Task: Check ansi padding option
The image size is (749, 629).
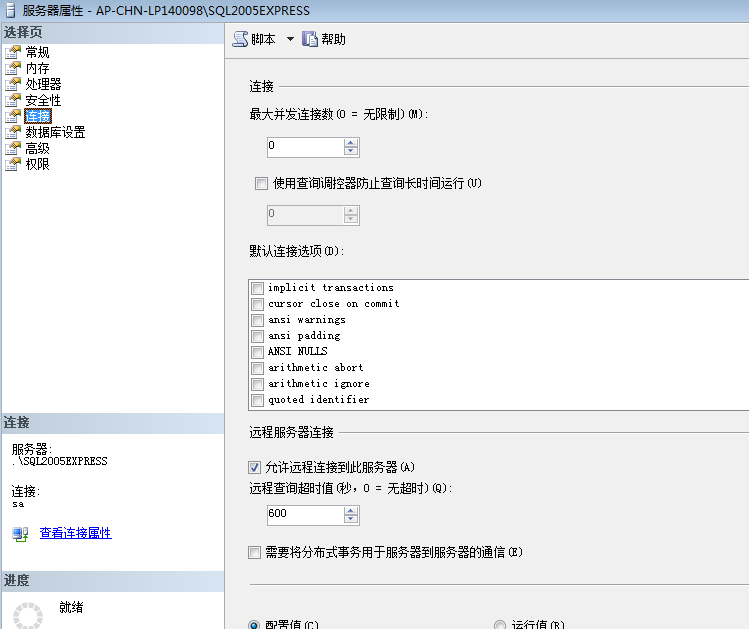Action: tap(257, 336)
